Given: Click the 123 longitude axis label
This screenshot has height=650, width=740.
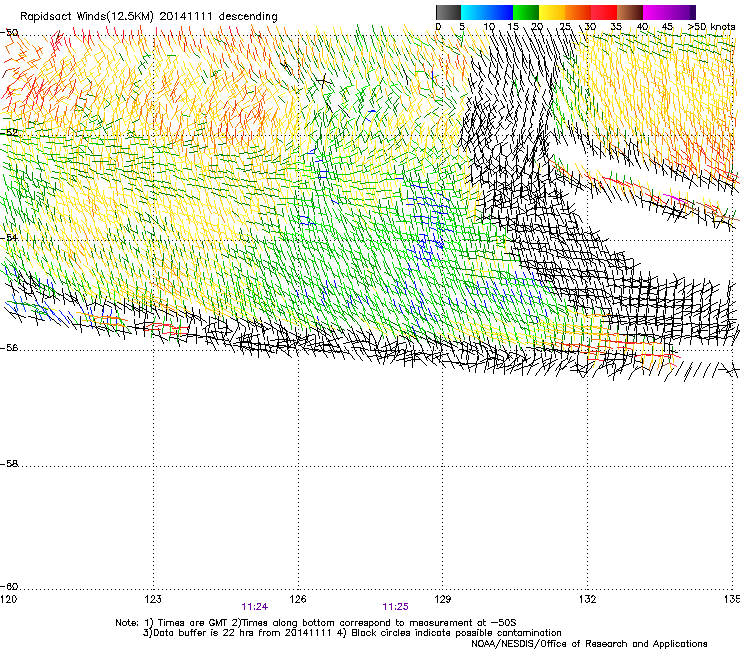Looking at the screenshot, I should [153, 599].
